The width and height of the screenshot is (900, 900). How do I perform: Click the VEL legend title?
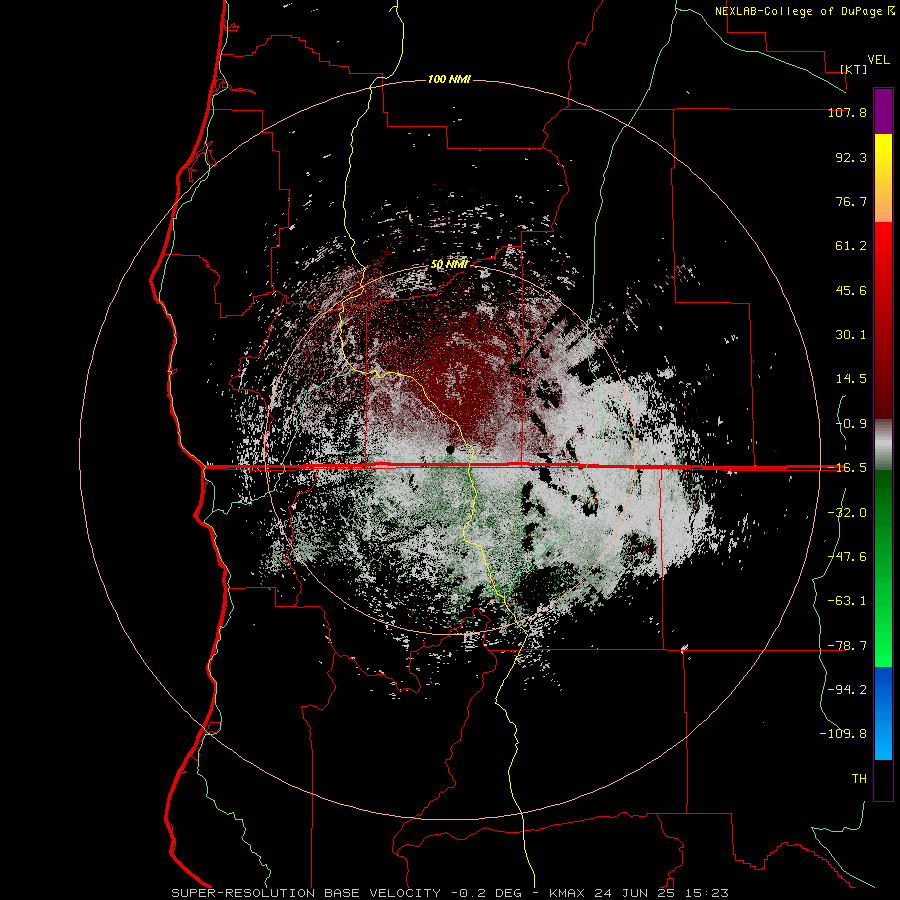[878, 60]
